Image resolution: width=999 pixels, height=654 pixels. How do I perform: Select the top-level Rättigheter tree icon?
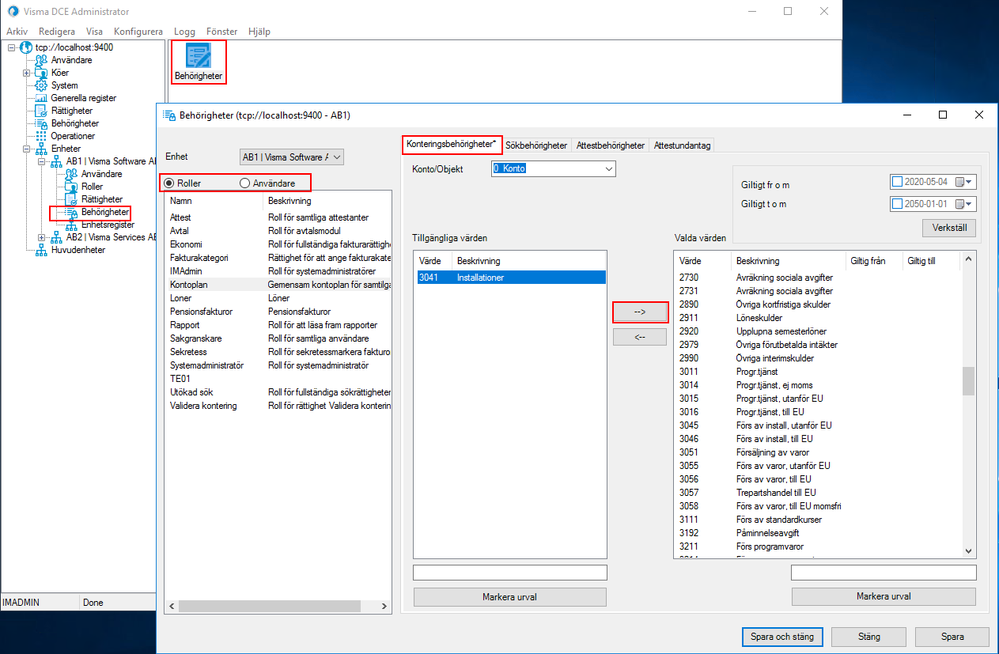(41, 111)
